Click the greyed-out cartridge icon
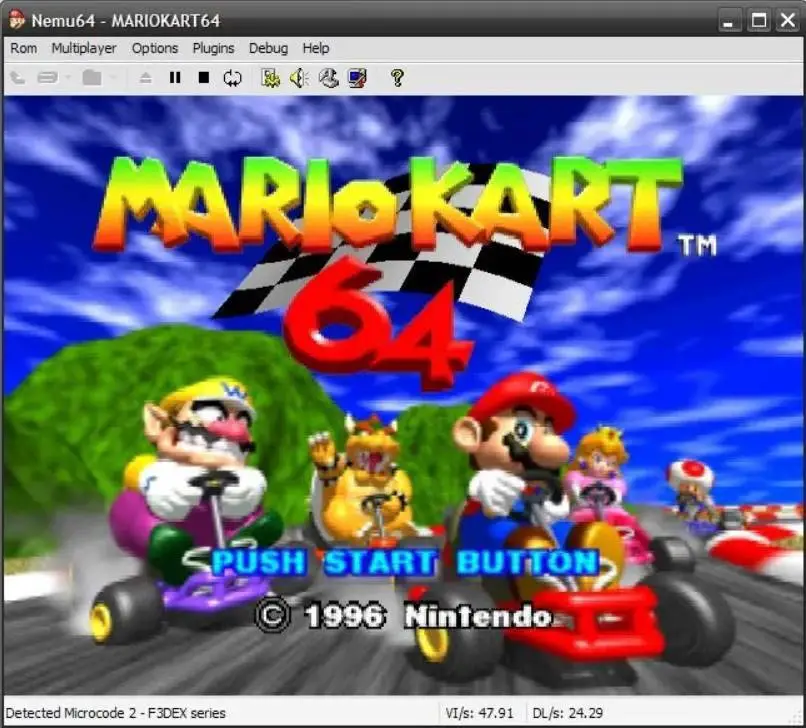This screenshot has width=806, height=728. 48,78
